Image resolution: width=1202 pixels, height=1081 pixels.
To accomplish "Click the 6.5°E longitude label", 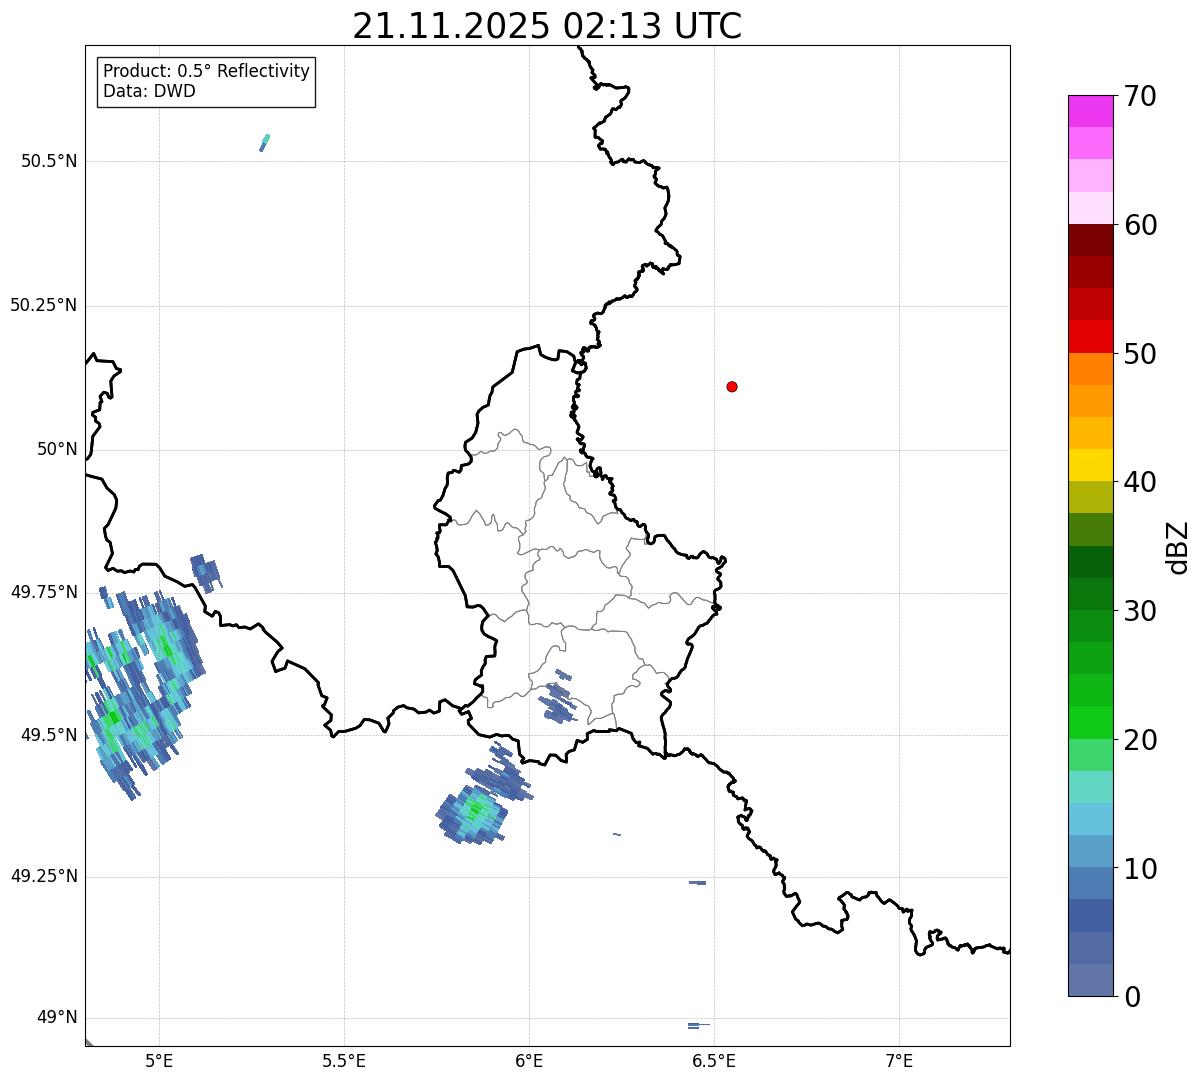I will click(x=714, y=1060).
